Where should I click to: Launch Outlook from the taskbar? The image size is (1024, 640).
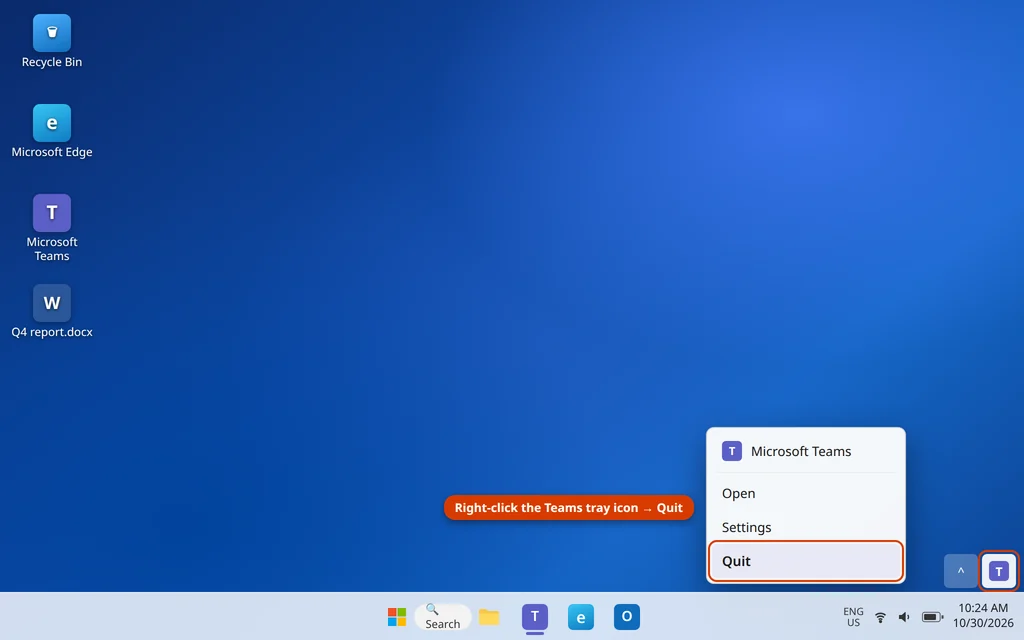click(x=627, y=616)
